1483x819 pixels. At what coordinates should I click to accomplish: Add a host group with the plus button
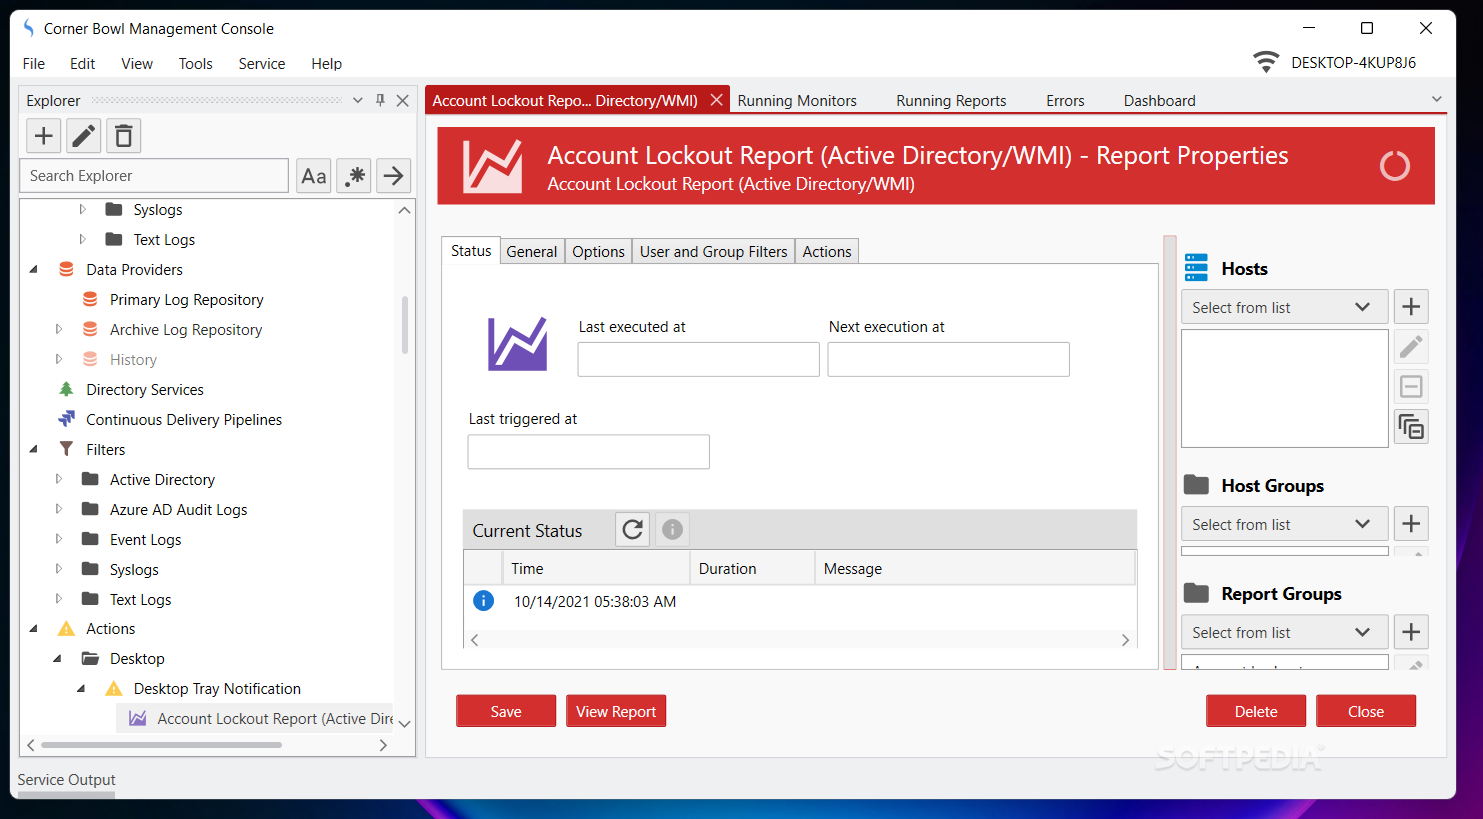(x=1411, y=524)
